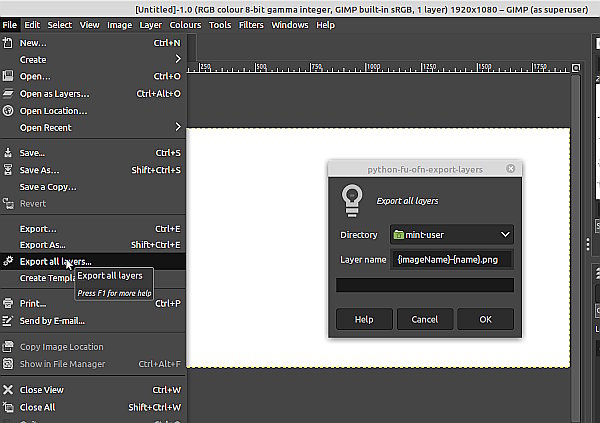Click the Help button in dialog

click(364, 319)
